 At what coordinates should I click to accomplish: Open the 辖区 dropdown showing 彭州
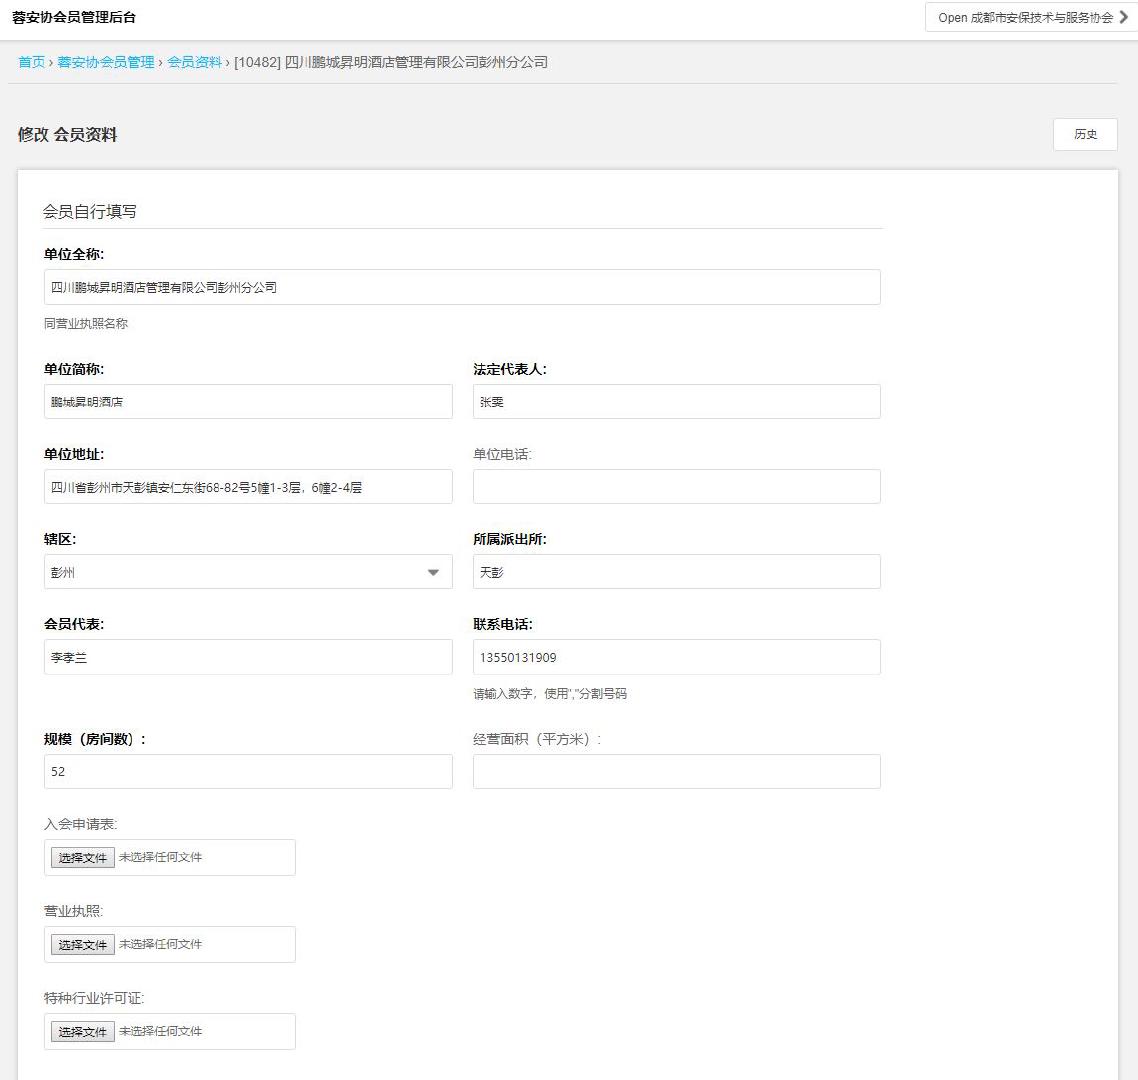[248, 572]
